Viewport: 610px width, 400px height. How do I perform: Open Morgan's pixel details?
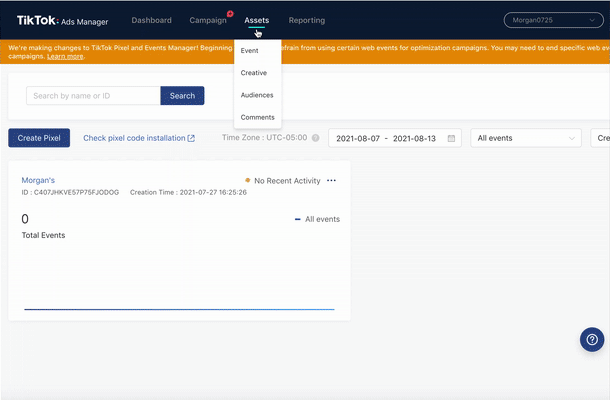tap(38, 180)
